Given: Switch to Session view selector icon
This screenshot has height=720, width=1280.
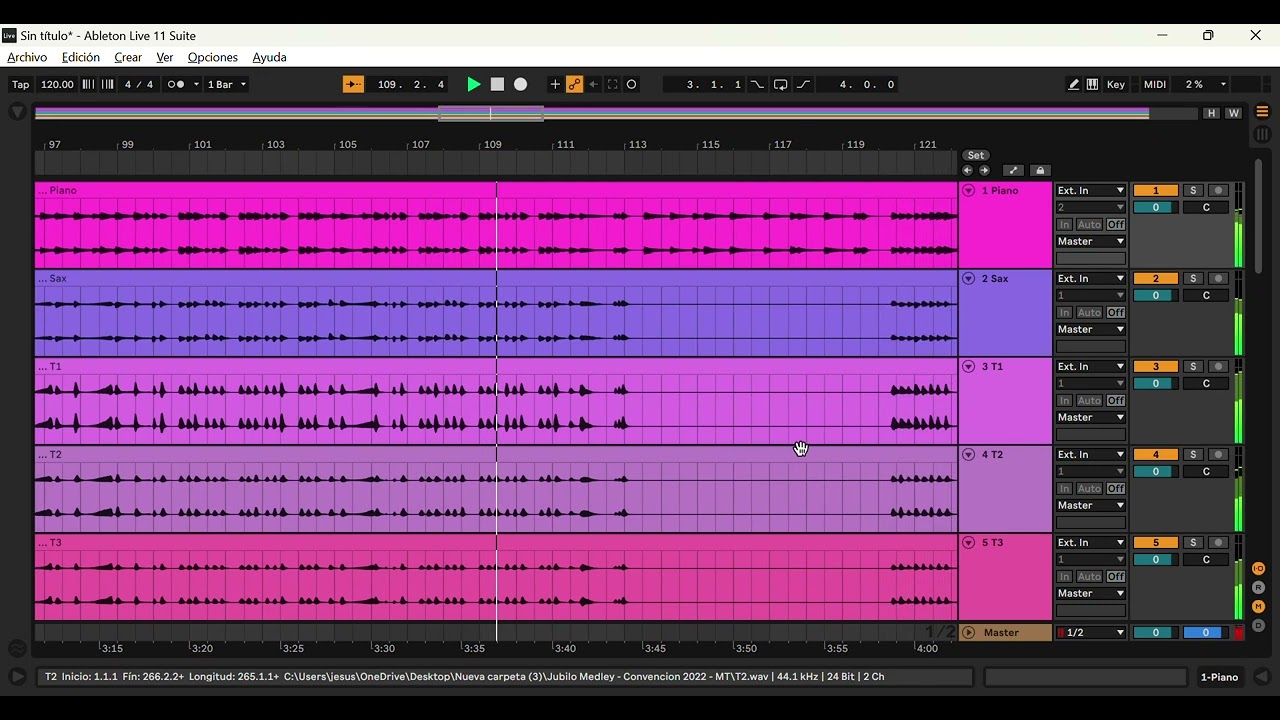Looking at the screenshot, I should [1262, 134].
